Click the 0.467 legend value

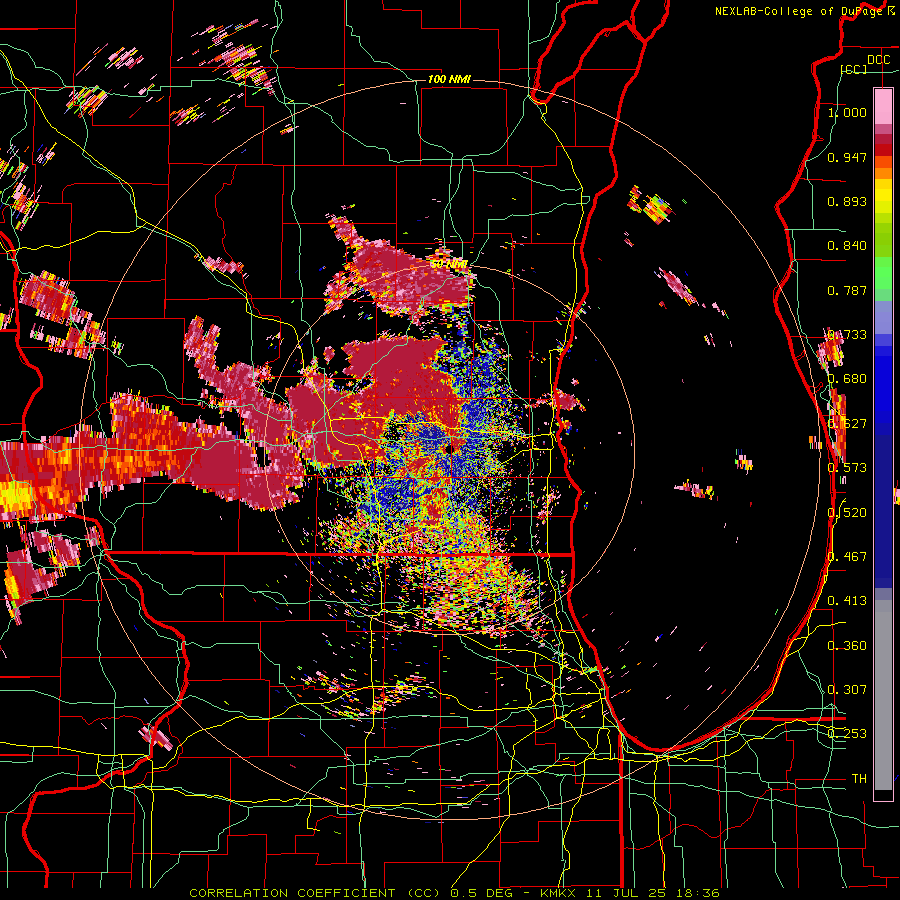point(847,557)
